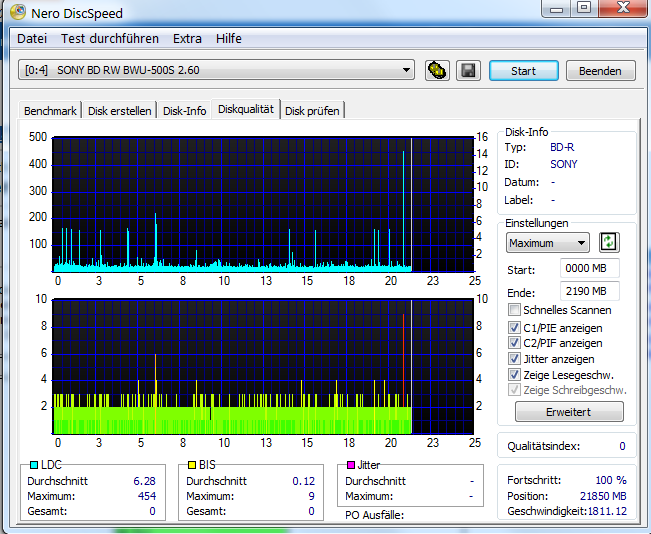
Task: Open the Datei menu
Action: 32,39
